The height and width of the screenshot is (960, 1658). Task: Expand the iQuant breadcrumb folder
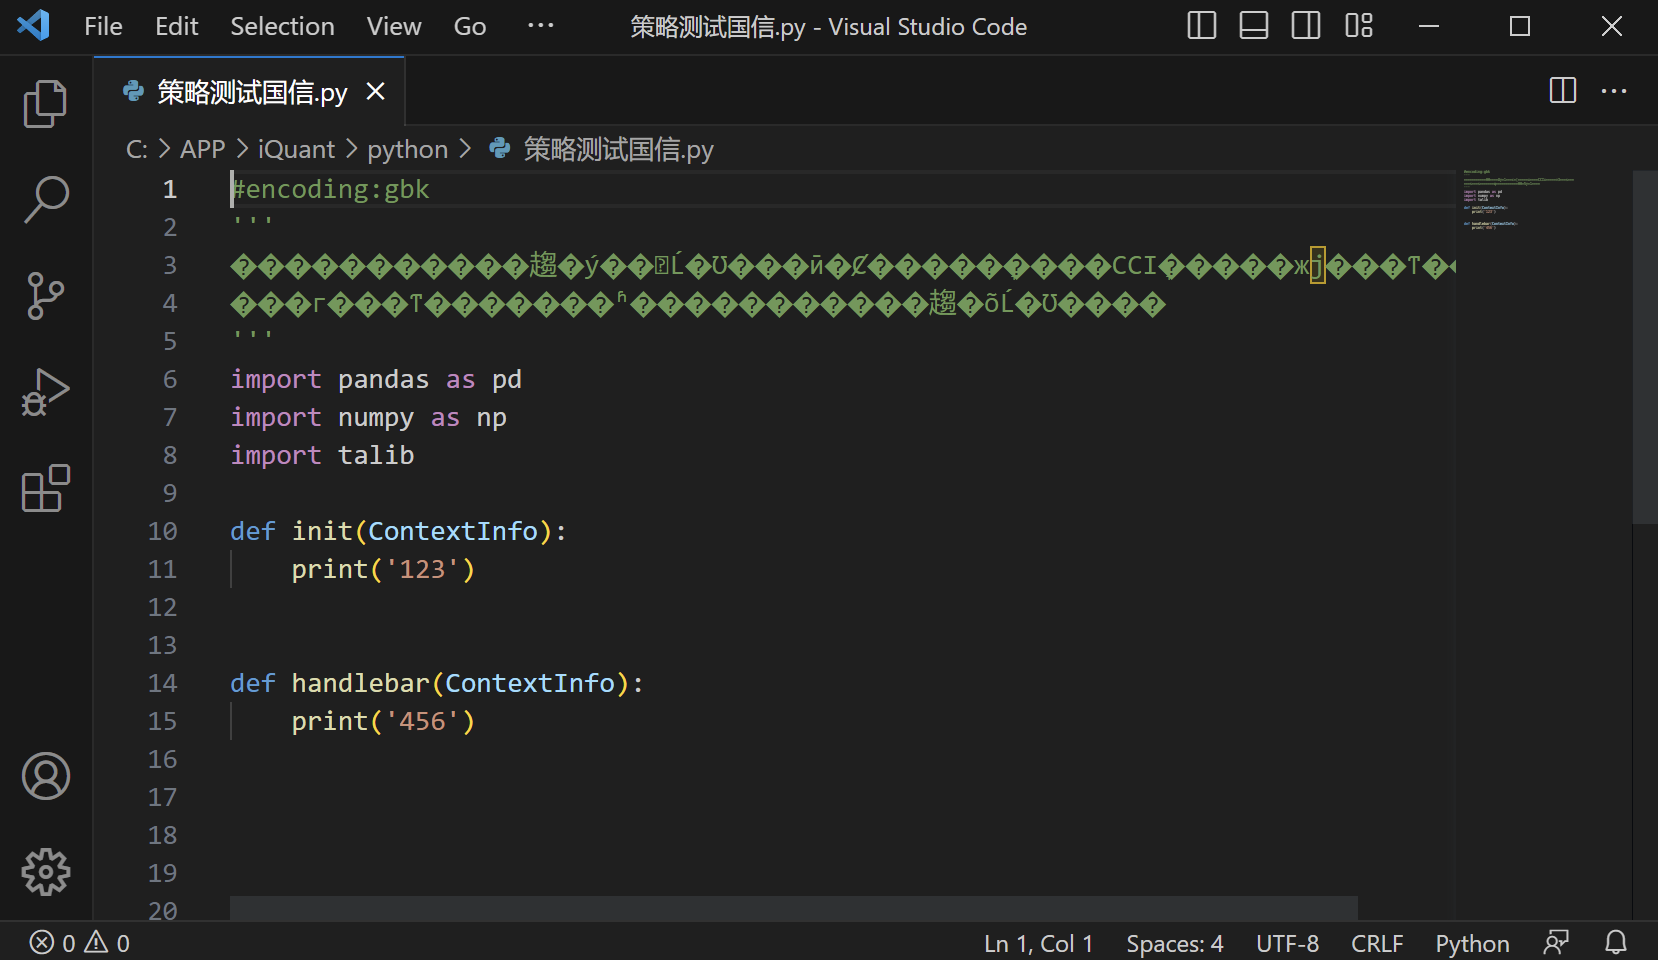tap(296, 149)
